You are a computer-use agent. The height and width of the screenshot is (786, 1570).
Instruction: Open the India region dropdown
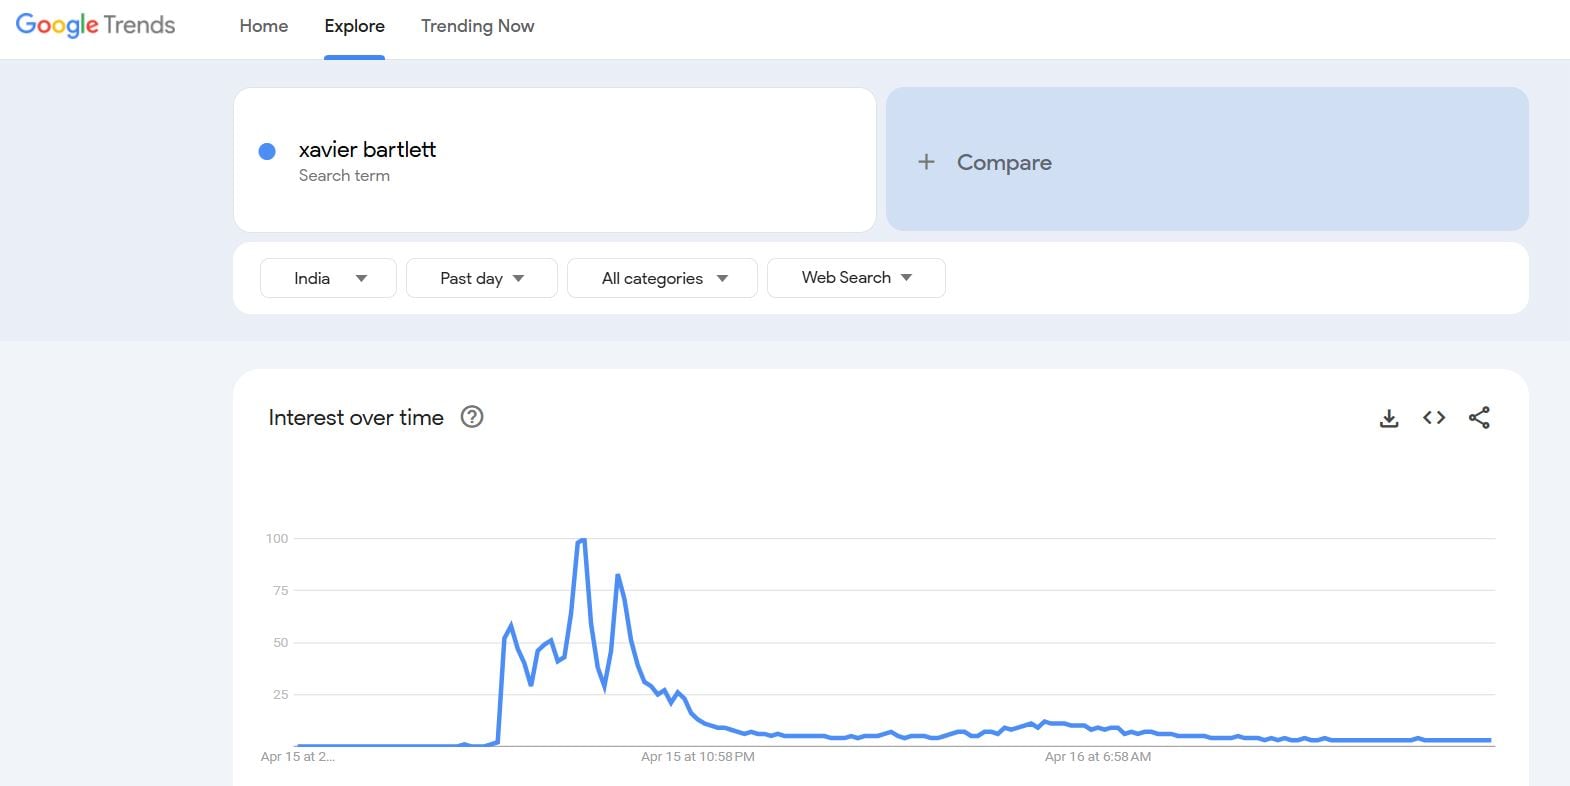point(328,278)
